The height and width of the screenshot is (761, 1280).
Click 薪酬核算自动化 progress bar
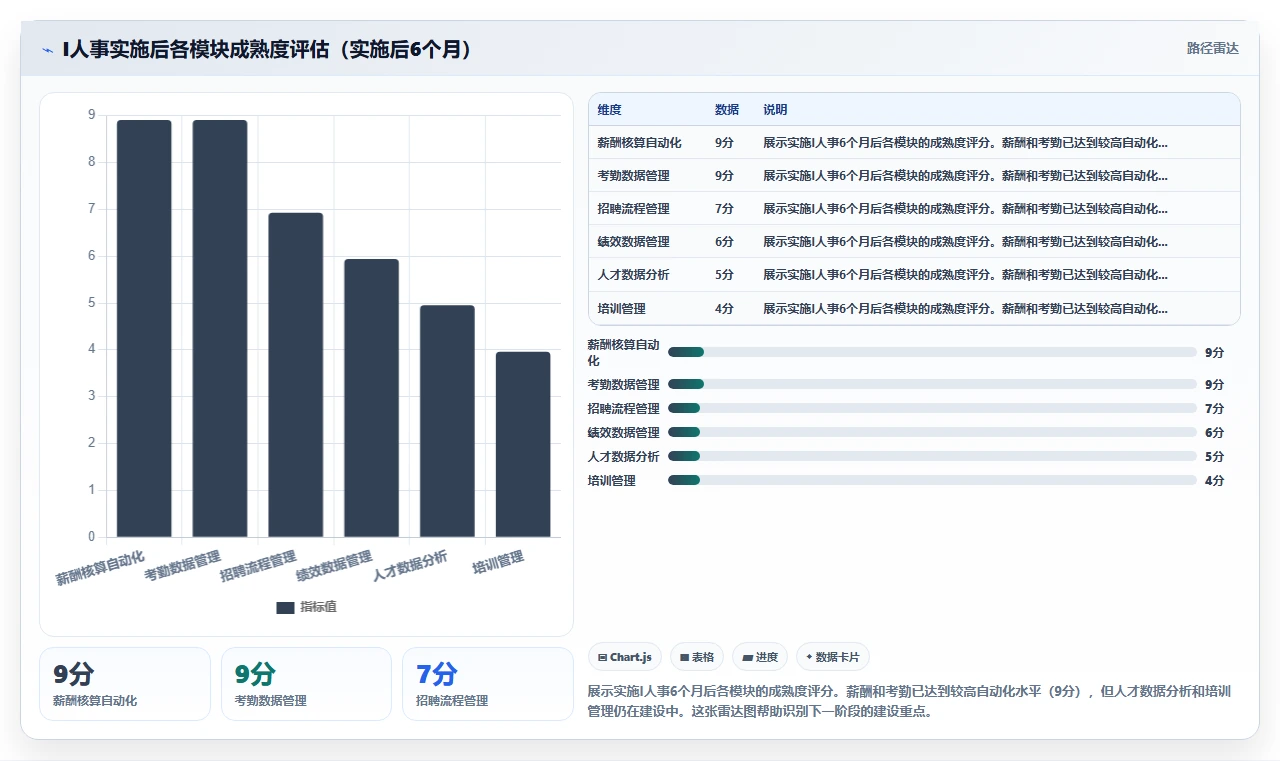[932, 352]
